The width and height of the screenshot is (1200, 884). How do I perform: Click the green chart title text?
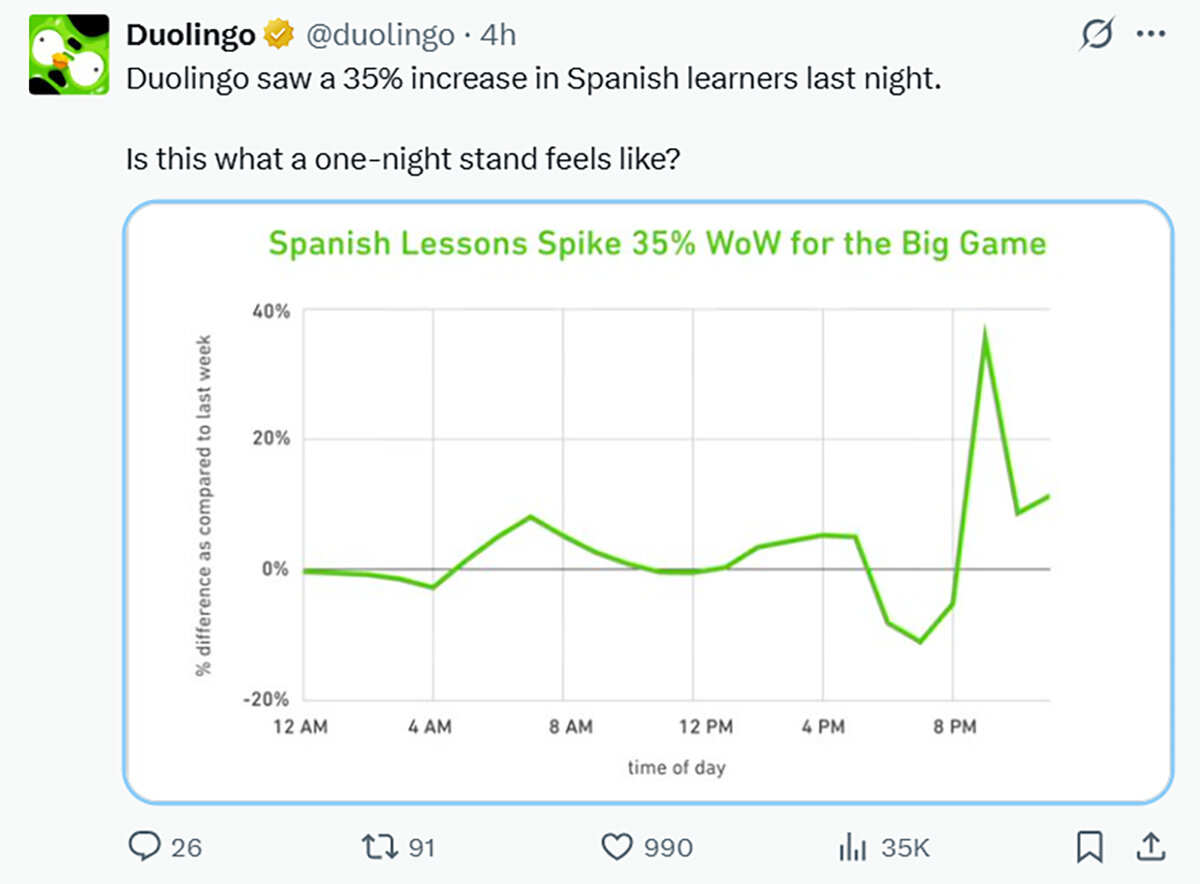658,245
